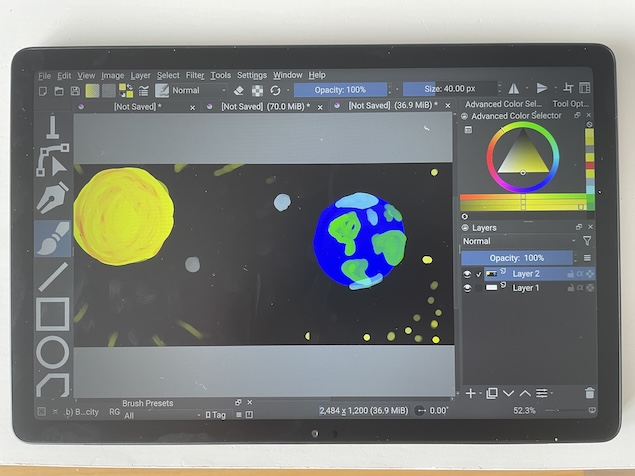Open the File menu
This screenshot has height=476, width=635.
pyautogui.click(x=45, y=76)
